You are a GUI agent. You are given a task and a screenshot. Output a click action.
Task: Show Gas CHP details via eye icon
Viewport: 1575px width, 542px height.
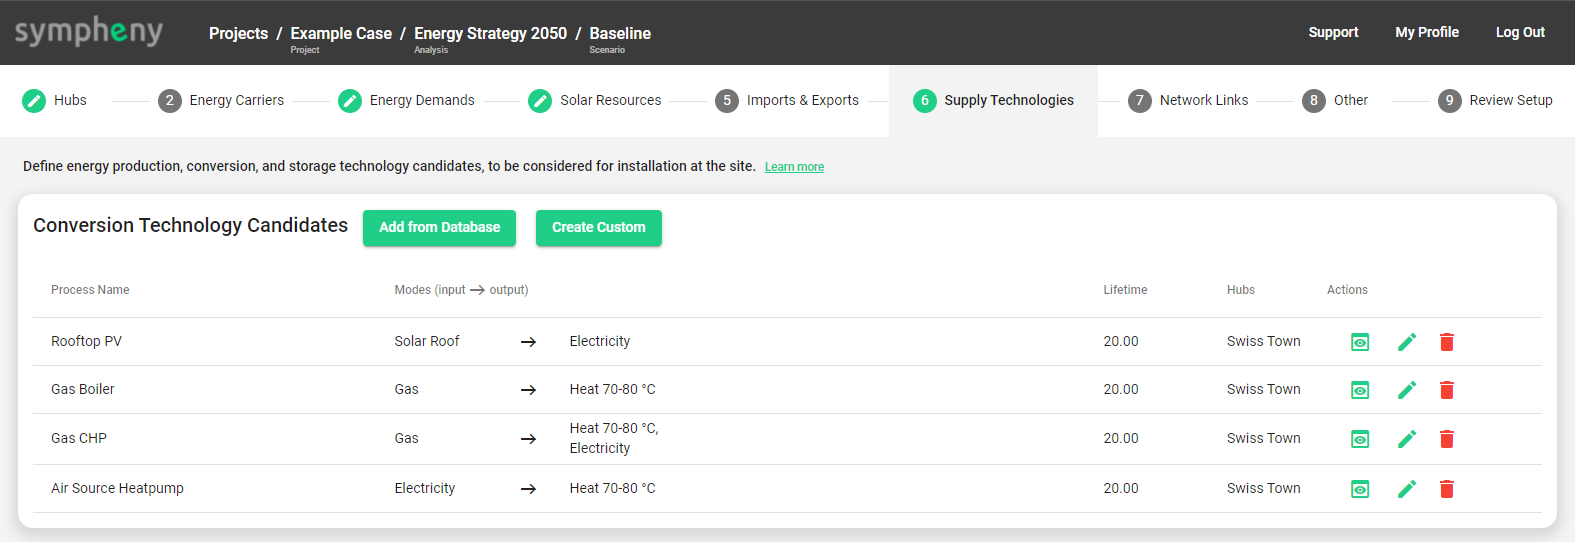coord(1360,439)
